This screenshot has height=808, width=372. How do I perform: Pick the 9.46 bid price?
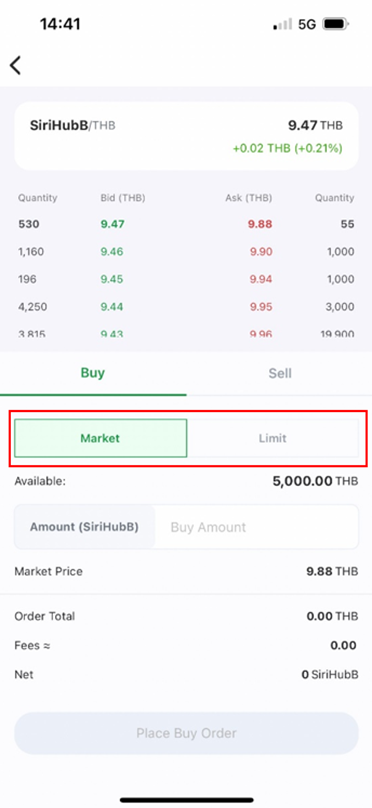pyautogui.click(x=113, y=252)
